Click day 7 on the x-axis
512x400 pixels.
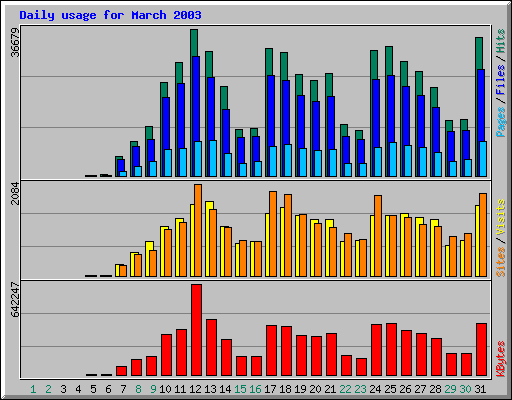(123, 389)
